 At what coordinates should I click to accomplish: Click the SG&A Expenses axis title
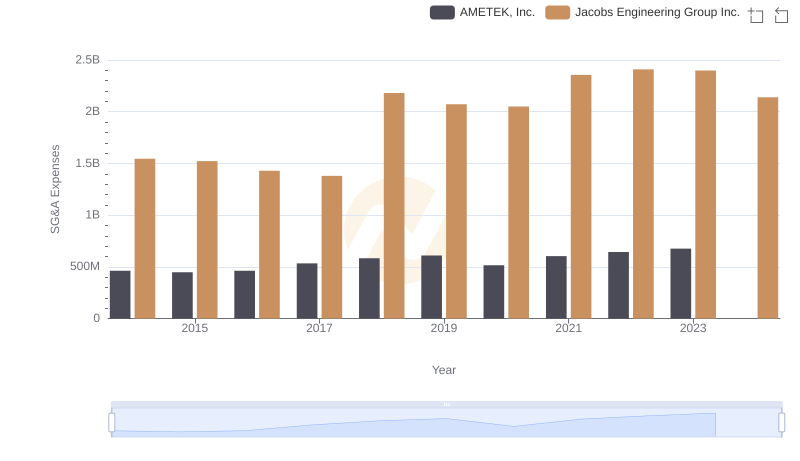pos(55,189)
